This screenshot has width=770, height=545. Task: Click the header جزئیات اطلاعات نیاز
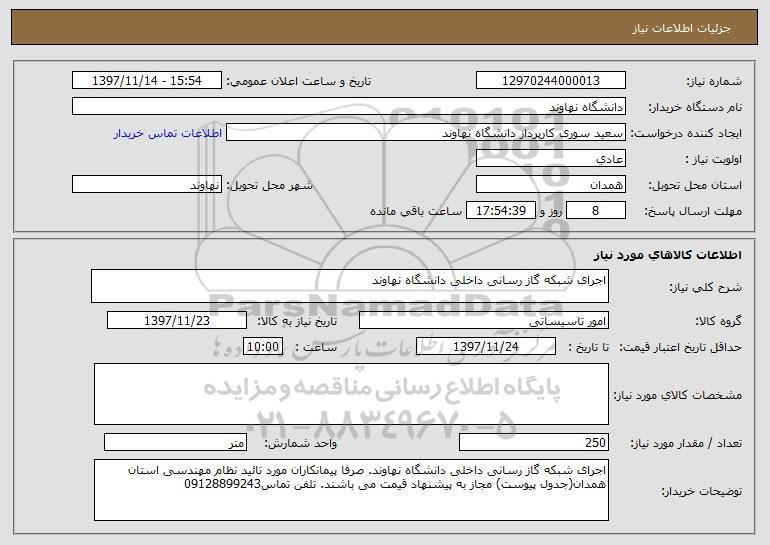tap(681, 28)
